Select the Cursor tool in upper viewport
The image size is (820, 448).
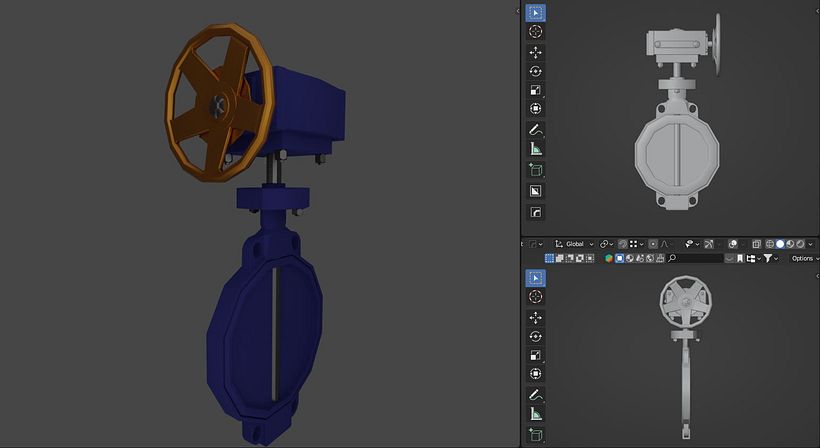[x=535, y=31]
